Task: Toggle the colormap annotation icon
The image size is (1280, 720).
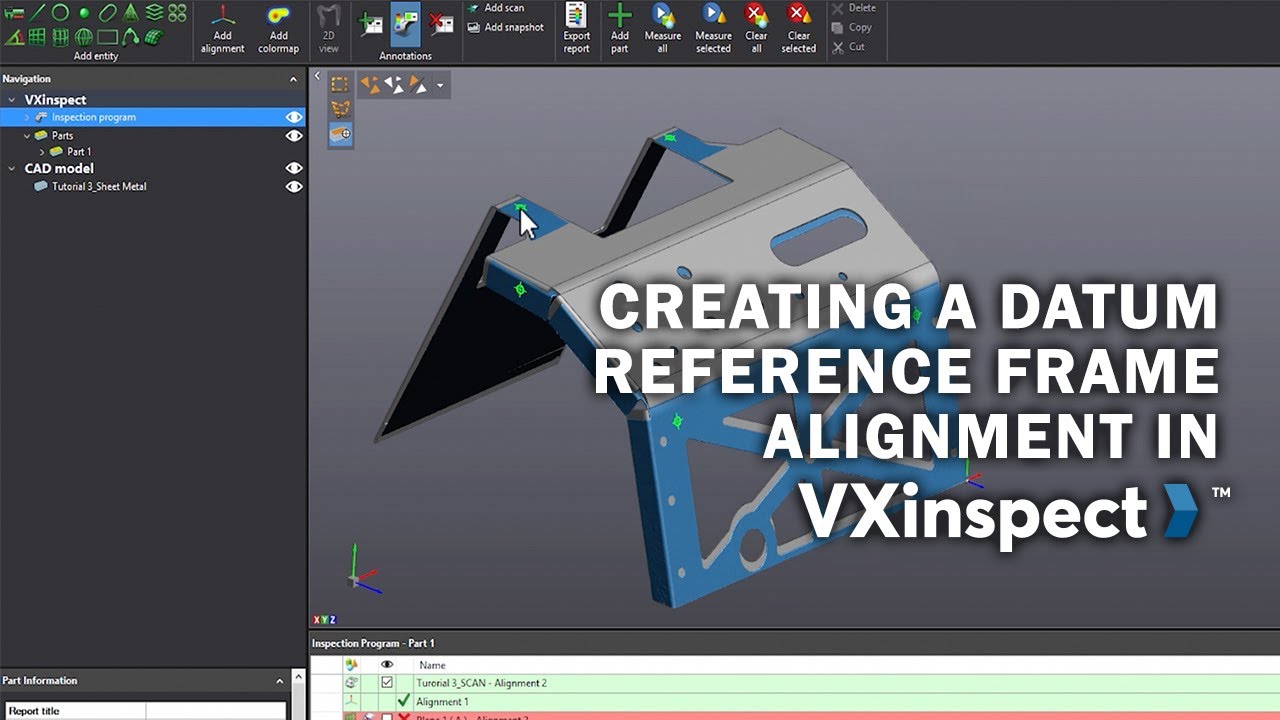Action: 405,24
